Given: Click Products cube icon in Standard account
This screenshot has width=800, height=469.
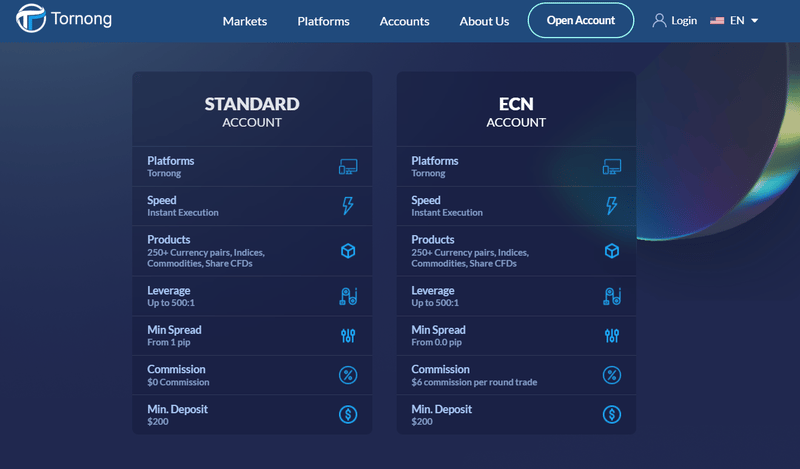Looking at the screenshot, I should click(x=348, y=251).
